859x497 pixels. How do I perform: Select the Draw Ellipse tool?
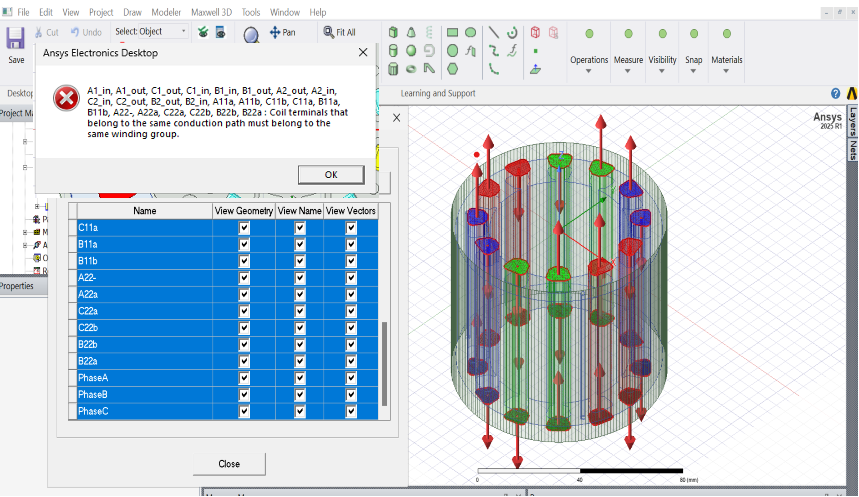click(x=452, y=51)
